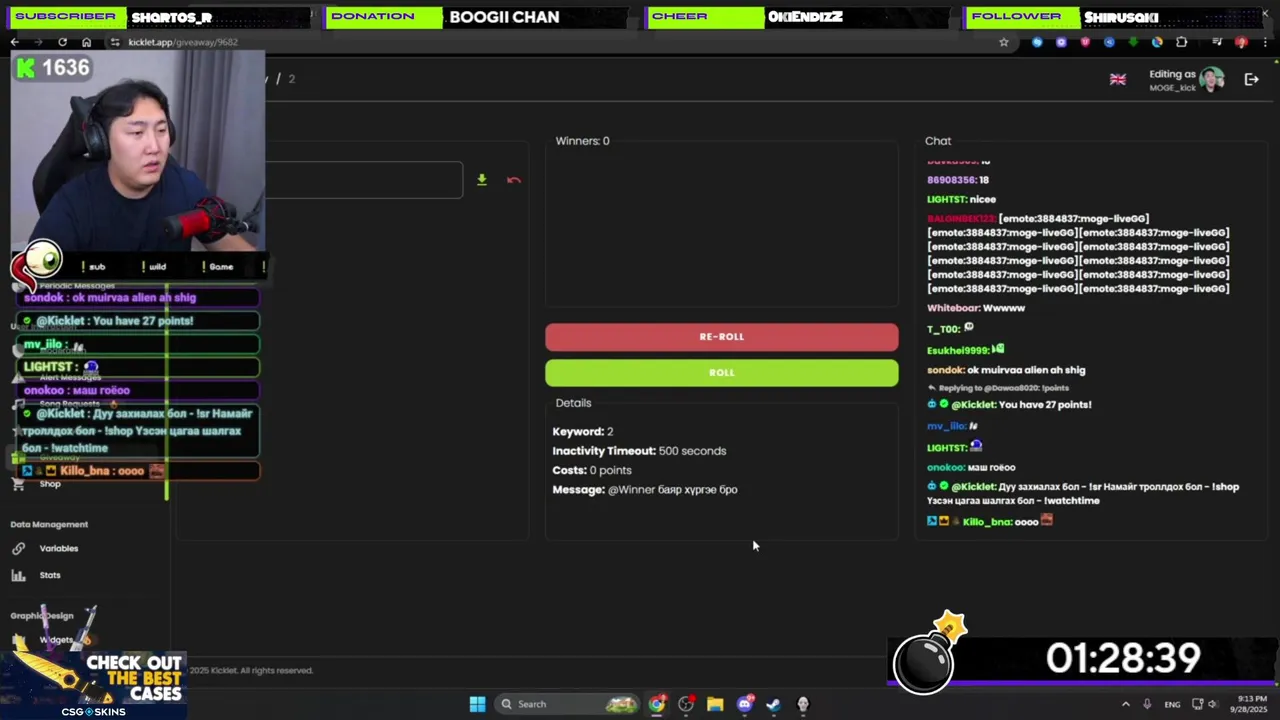
Task: Open the browser media control icon
Action: pos(1217,42)
